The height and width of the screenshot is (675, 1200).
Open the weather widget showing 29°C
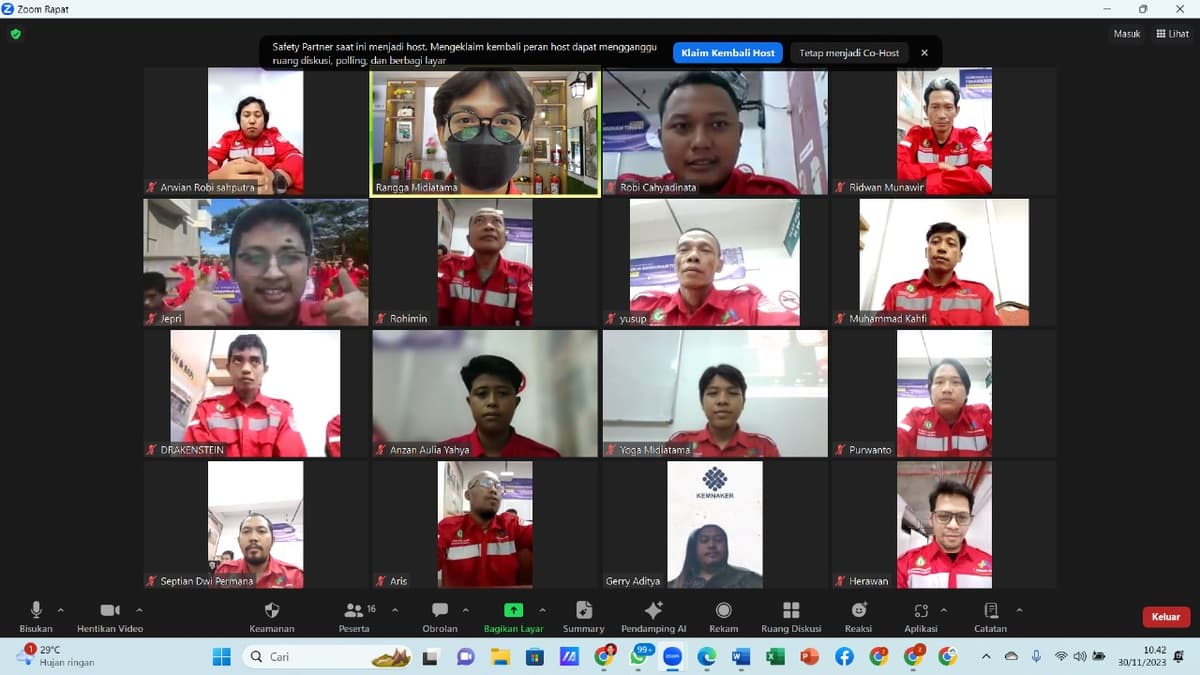point(58,656)
